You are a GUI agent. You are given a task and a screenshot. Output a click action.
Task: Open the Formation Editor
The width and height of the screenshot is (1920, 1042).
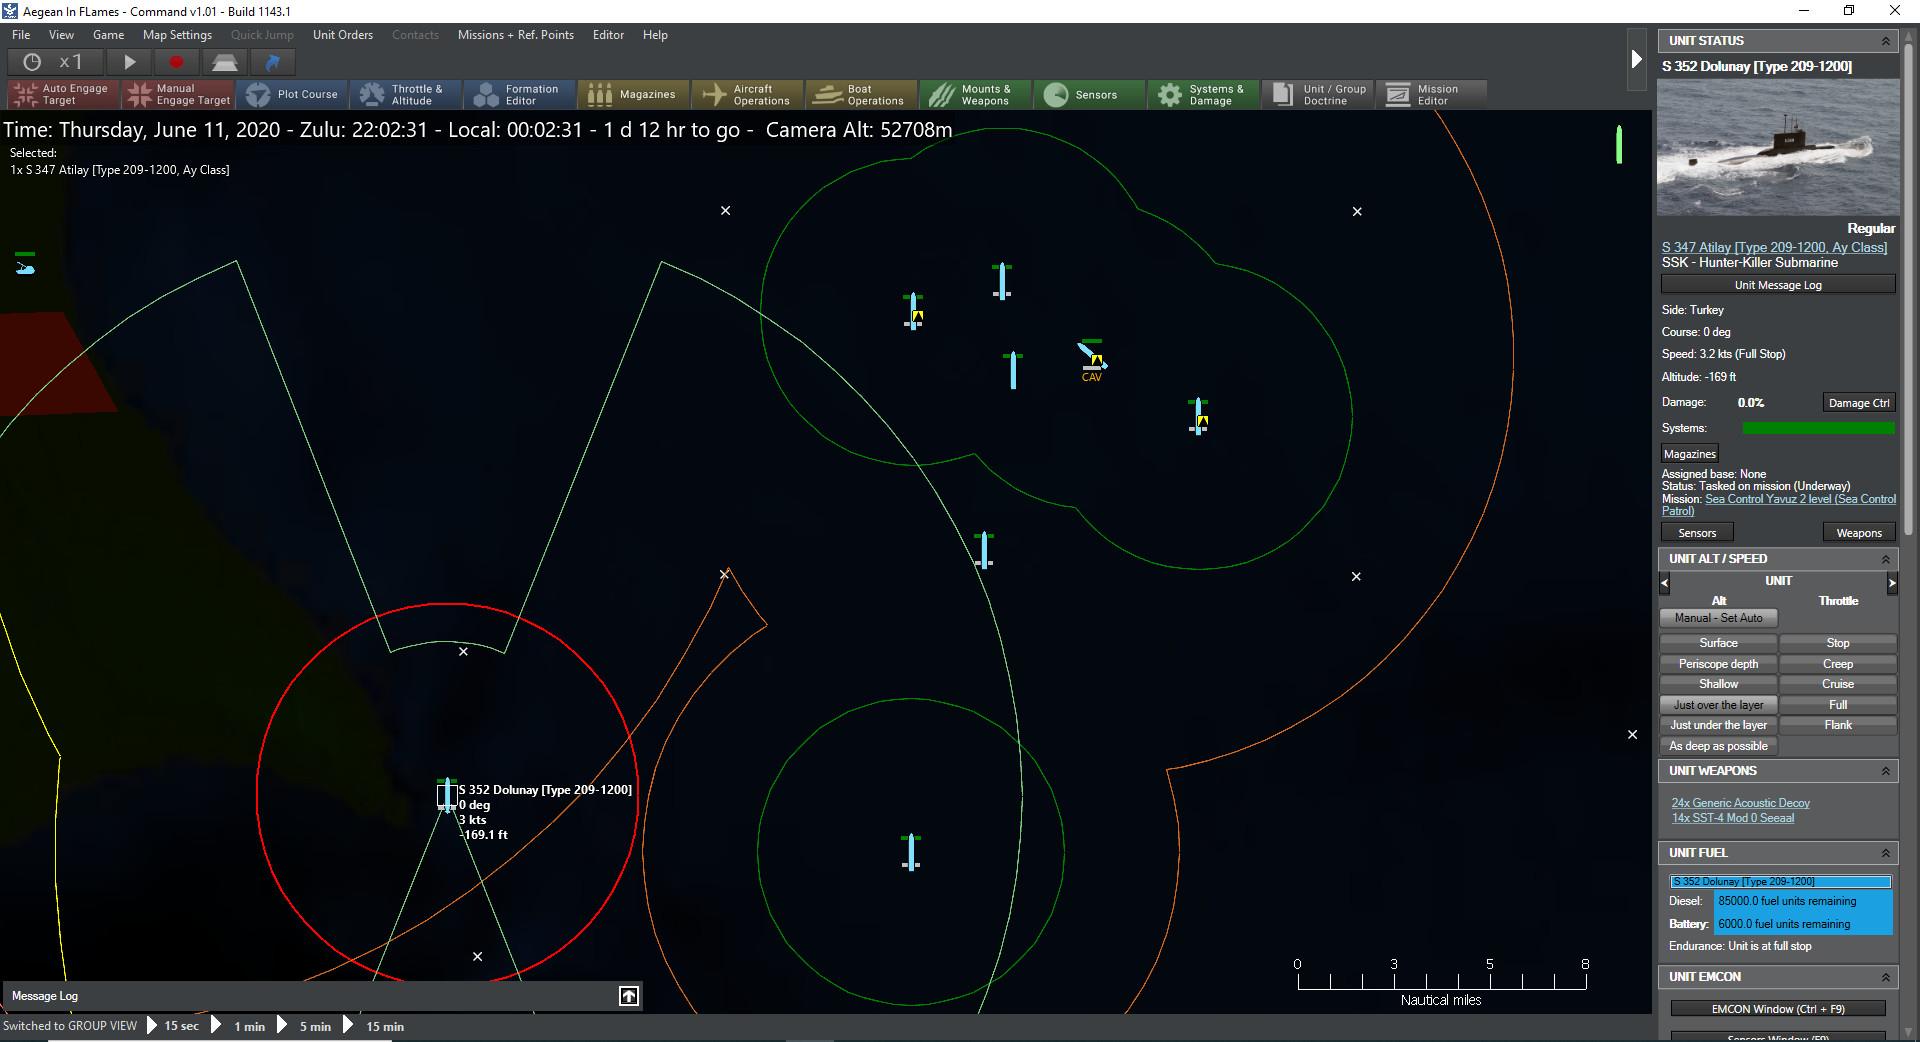pyautogui.click(x=519, y=93)
